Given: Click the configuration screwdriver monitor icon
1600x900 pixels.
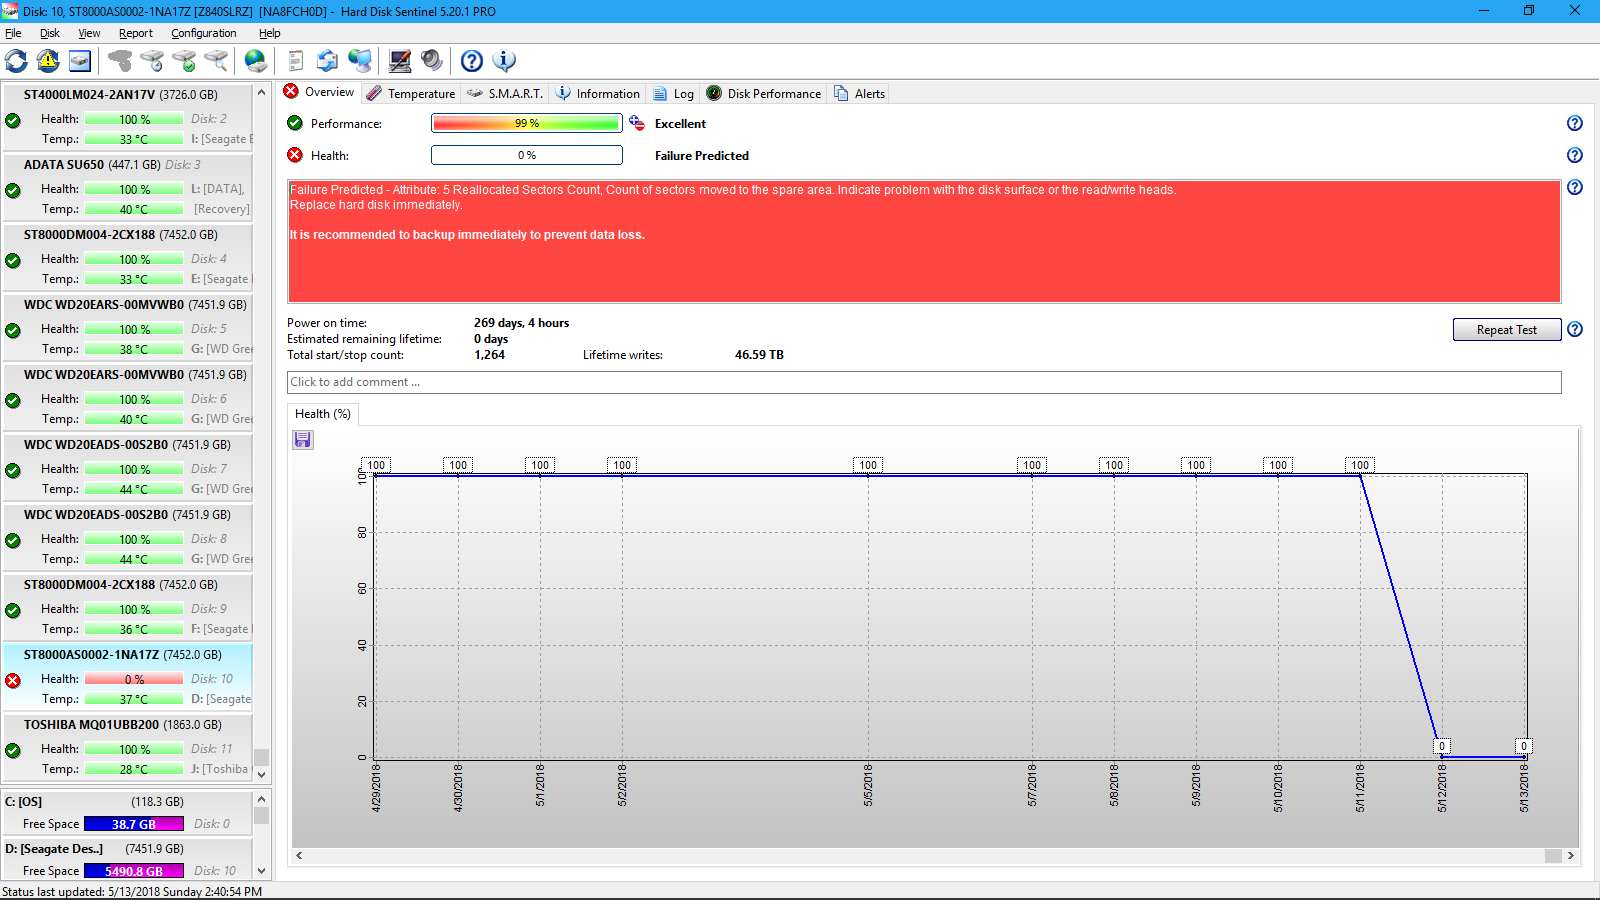Looking at the screenshot, I should (x=400, y=61).
